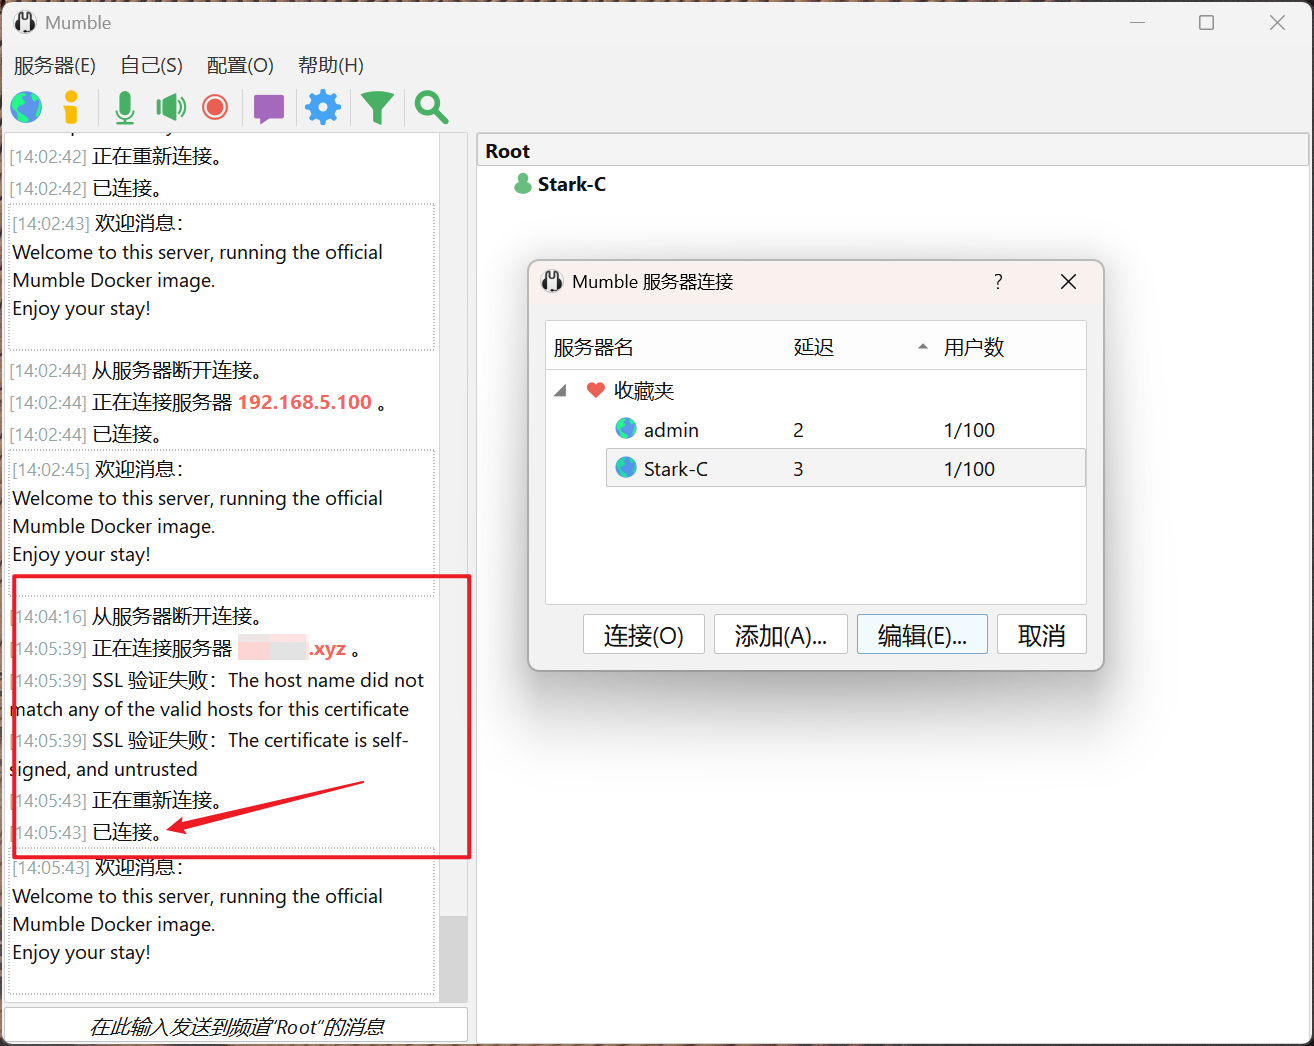Click Stark-C's latency value 3
The width and height of the screenshot is (1314, 1046).
798,469
